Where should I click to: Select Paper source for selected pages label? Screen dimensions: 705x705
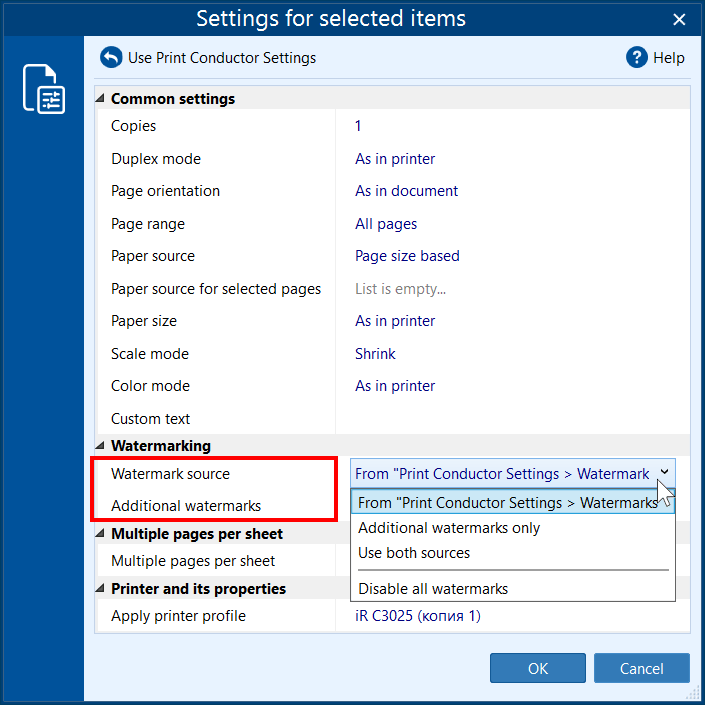[216, 289]
